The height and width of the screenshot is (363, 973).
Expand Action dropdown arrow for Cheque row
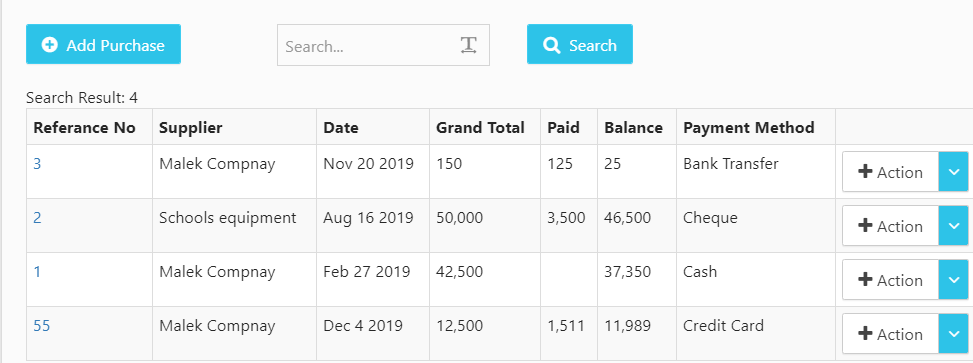[953, 226]
